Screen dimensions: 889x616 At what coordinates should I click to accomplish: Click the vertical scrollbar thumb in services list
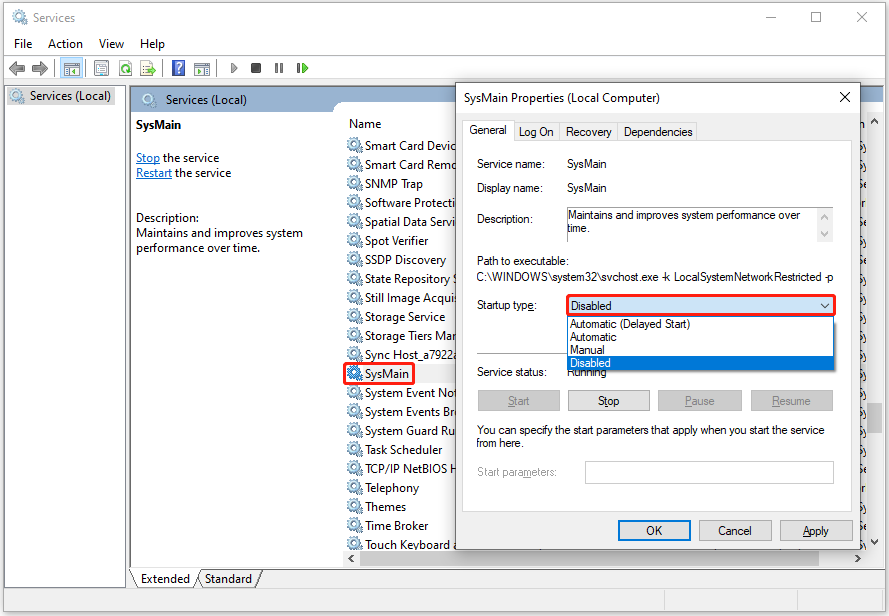point(875,417)
